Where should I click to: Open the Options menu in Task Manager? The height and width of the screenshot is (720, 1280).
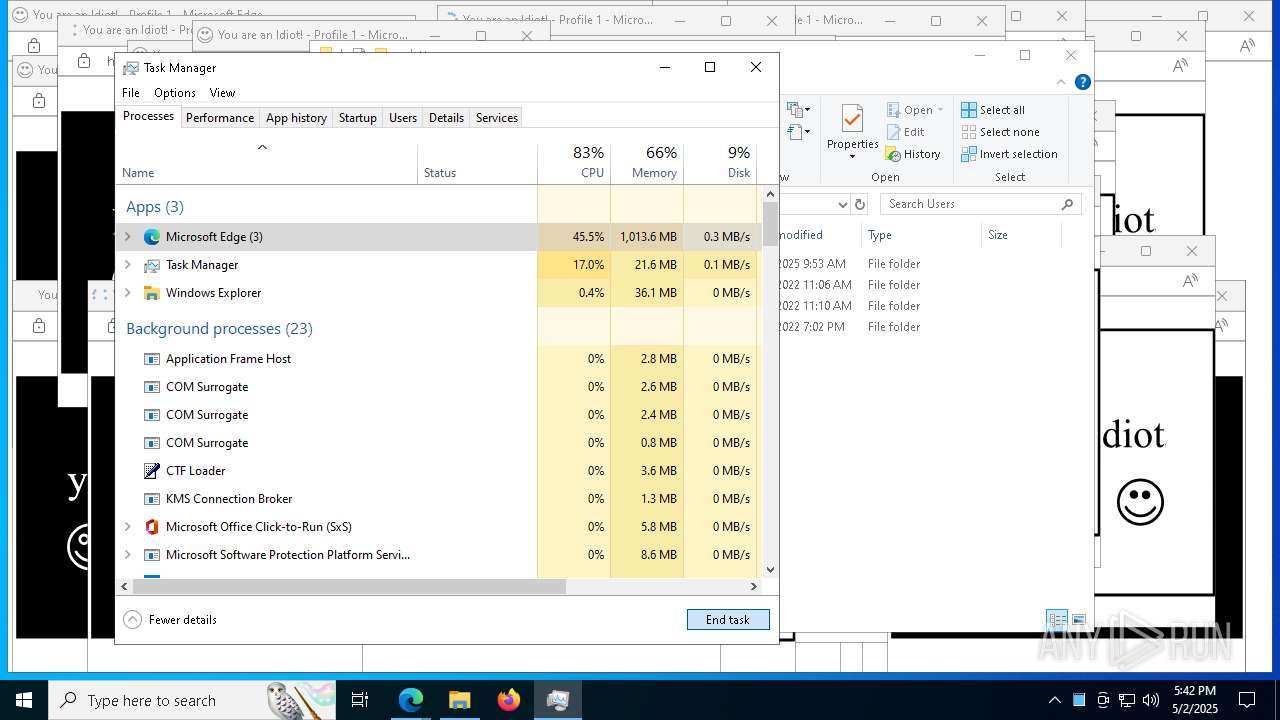tap(175, 92)
